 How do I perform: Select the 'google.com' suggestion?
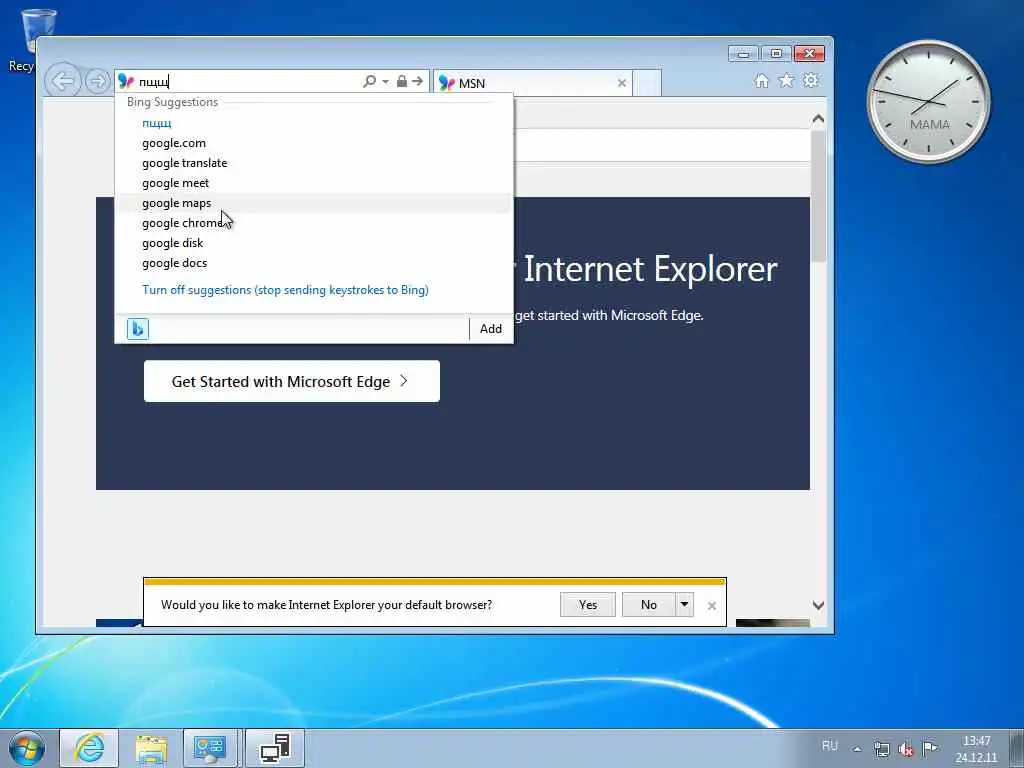[x=313, y=143]
